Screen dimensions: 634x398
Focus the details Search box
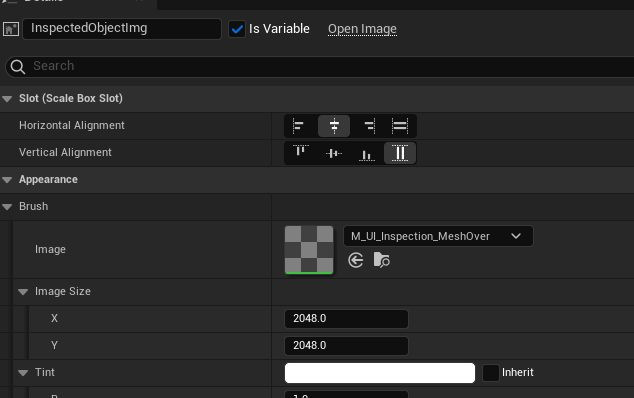click(x=319, y=67)
